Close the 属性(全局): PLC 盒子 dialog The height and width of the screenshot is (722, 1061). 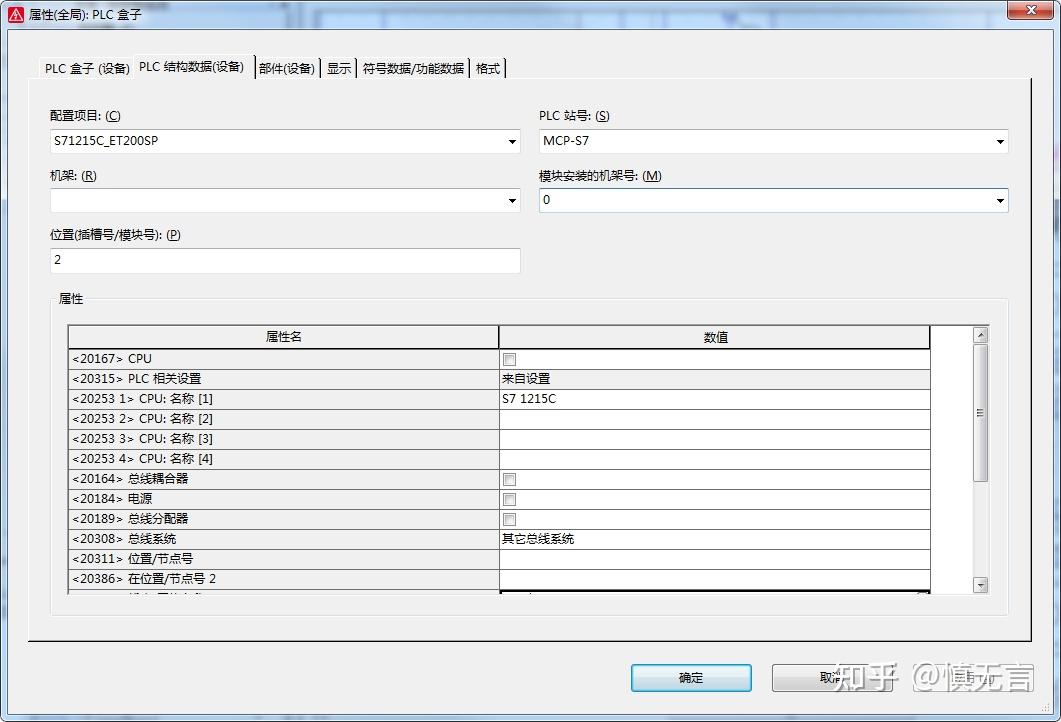pyautogui.click(x=1030, y=10)
